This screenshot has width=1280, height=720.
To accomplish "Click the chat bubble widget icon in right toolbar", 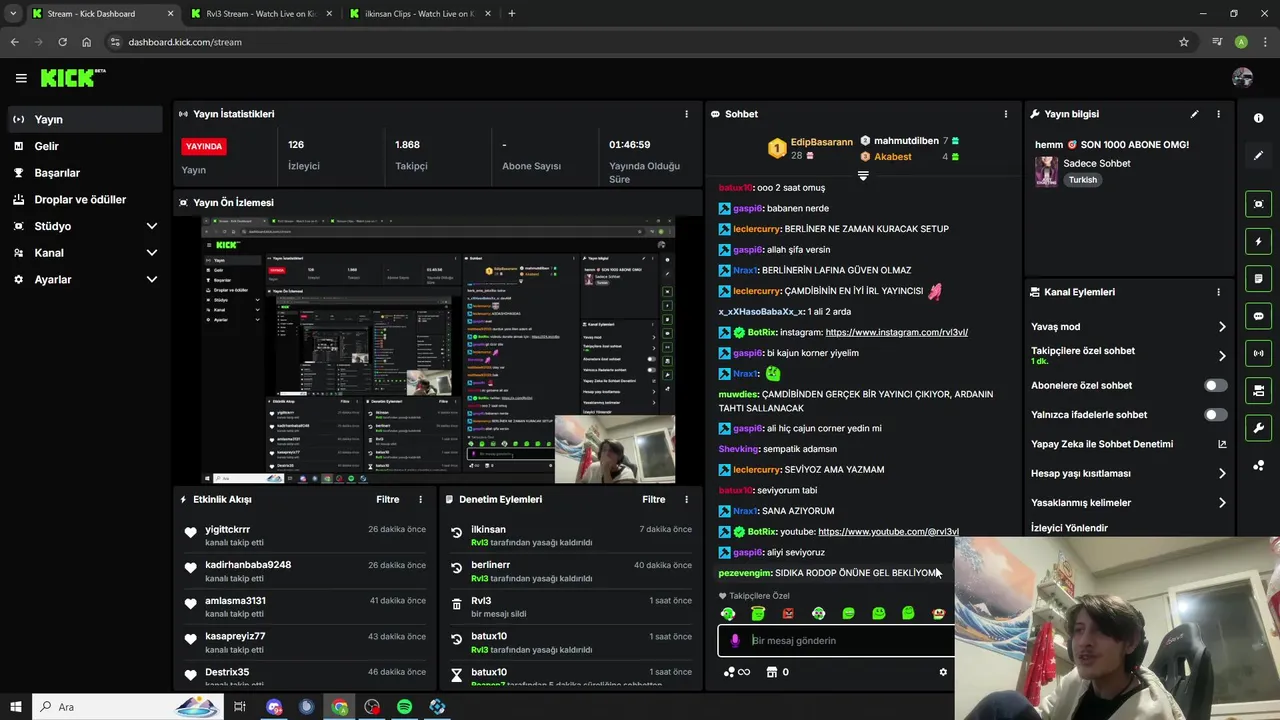I will [x=1258, y=316].
